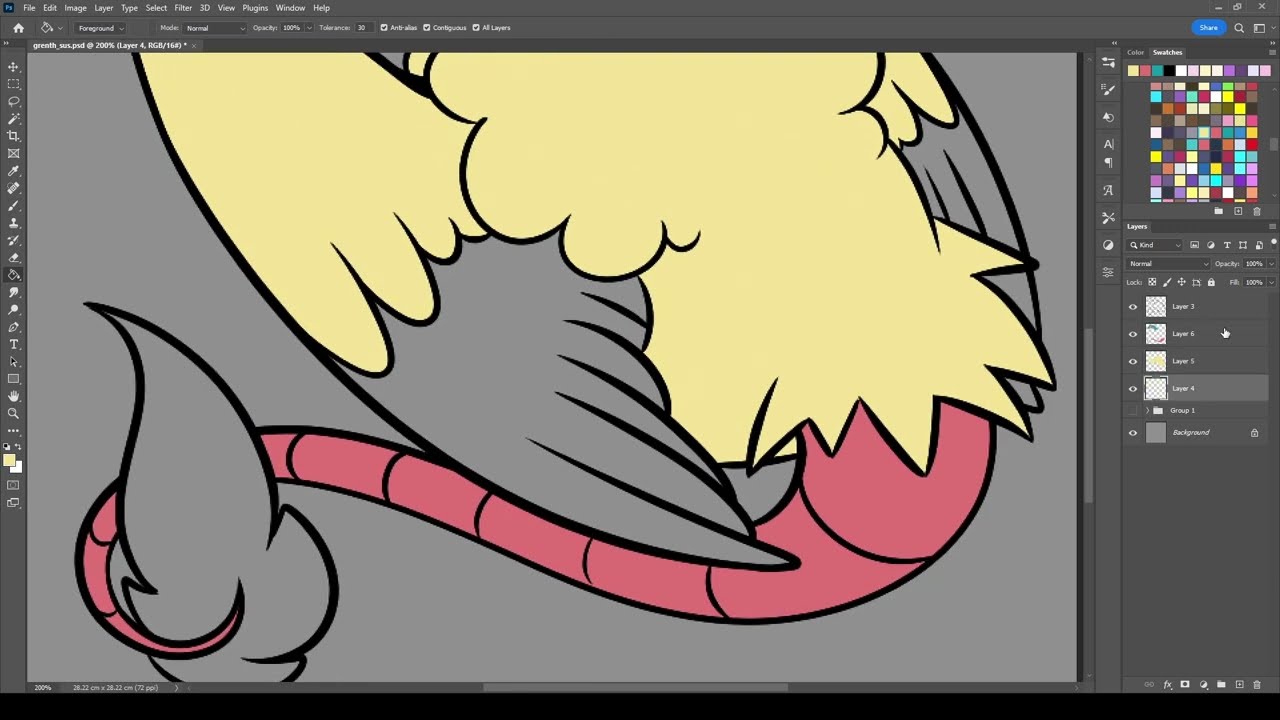Select the Crop tool
The width and height of the screenshot is (1280, 720).
[14, 136]
